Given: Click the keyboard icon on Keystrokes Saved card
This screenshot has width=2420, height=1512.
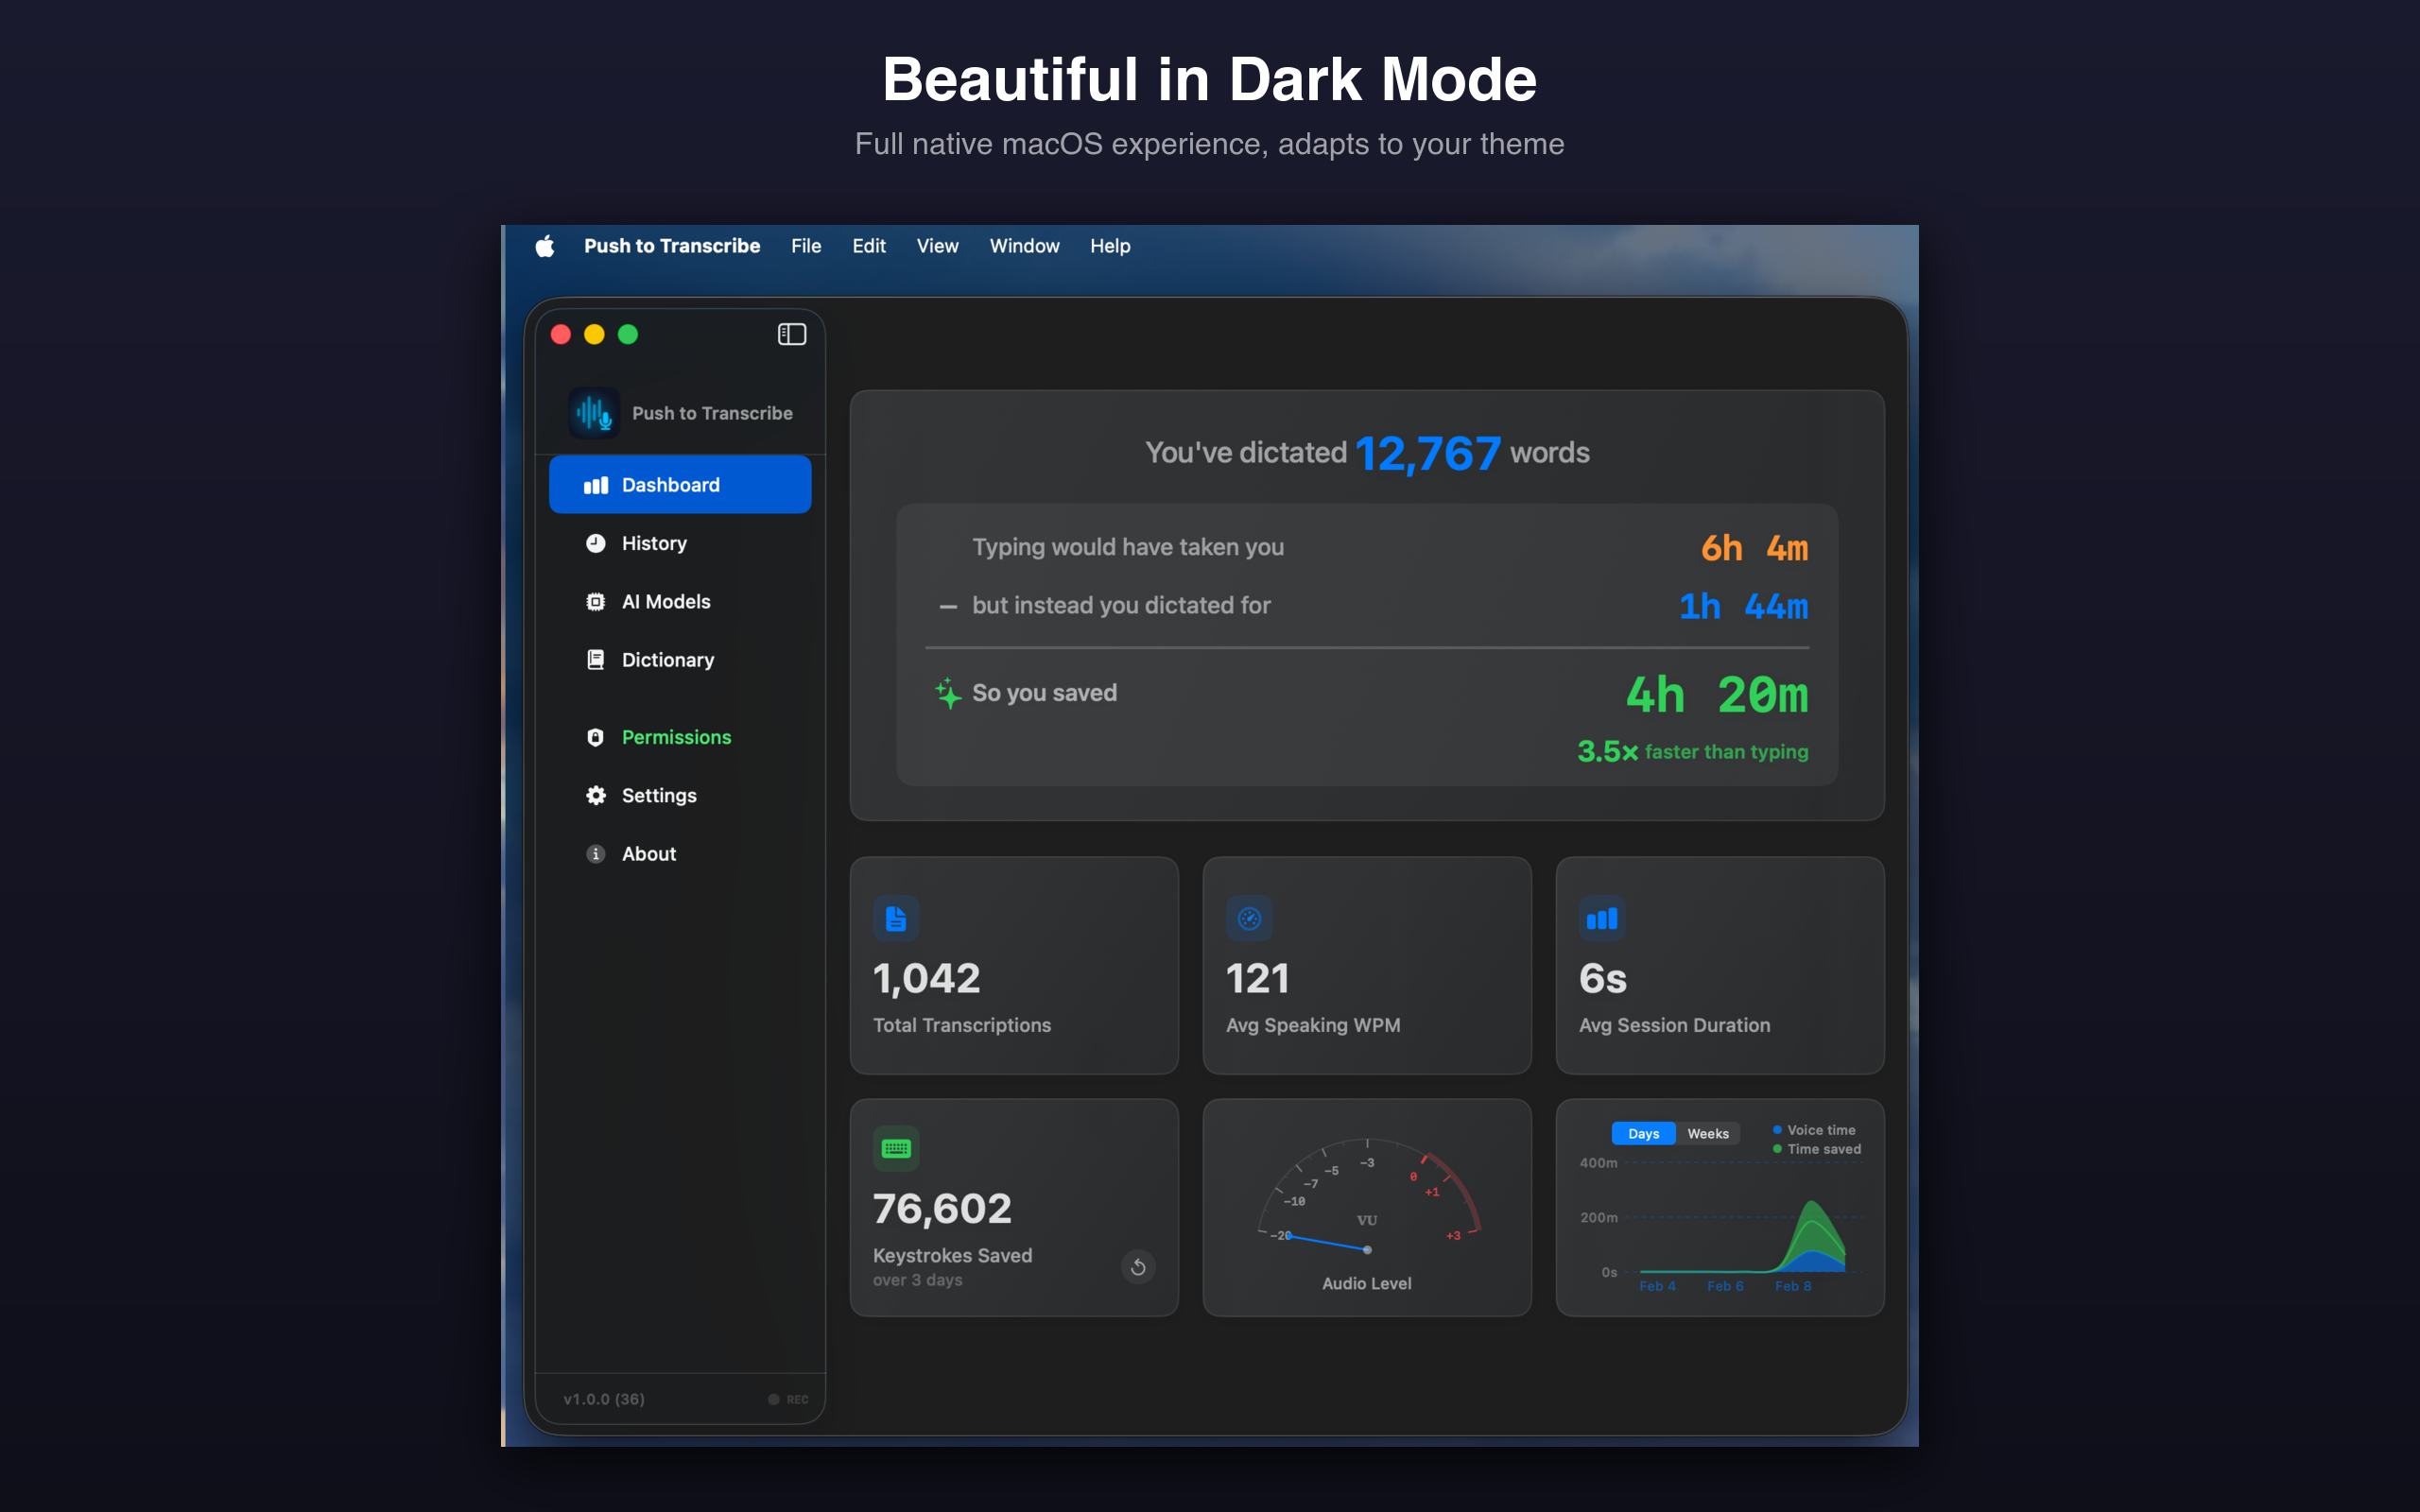Looking at the screenshot, I should pos(897,1148).
